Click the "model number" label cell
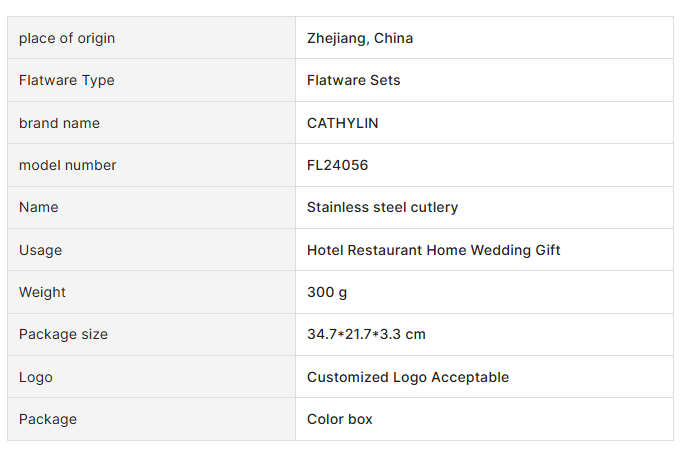 (68, 165)
